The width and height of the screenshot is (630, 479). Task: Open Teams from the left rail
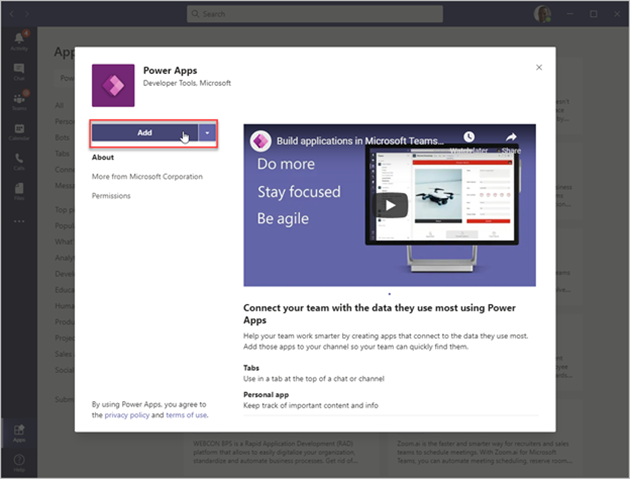click(19, 101)
